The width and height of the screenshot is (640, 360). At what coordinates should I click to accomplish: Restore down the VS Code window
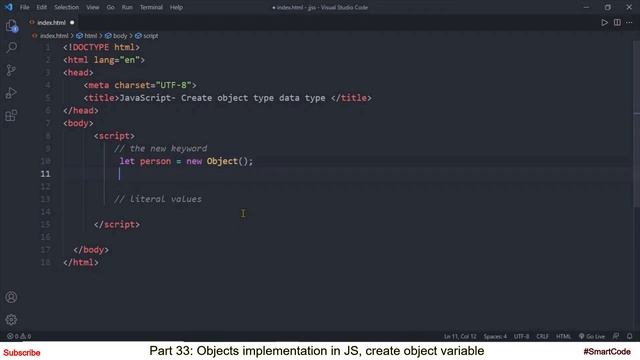point(608,7)
